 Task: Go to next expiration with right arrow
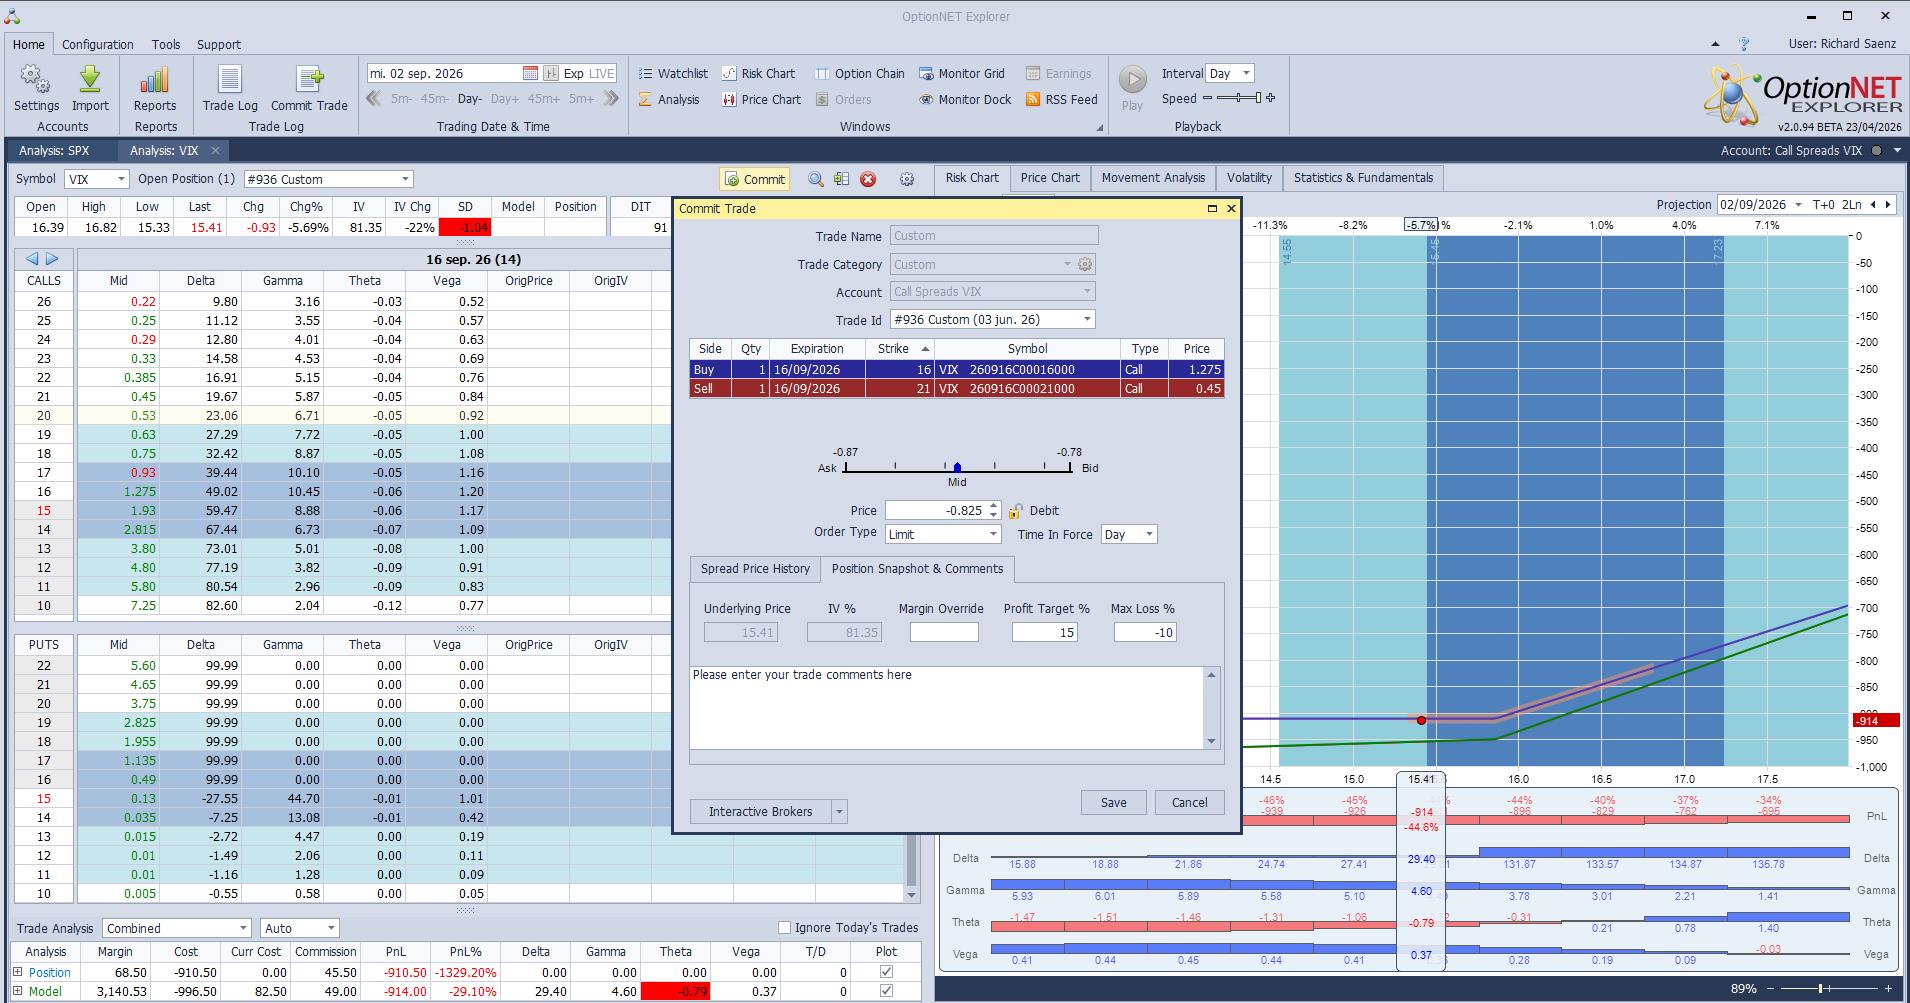pos(53,259)
